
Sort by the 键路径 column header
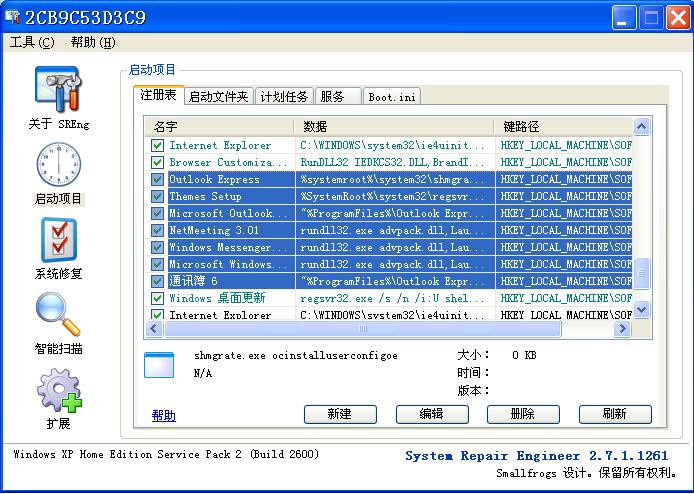[x=563, y=127]
